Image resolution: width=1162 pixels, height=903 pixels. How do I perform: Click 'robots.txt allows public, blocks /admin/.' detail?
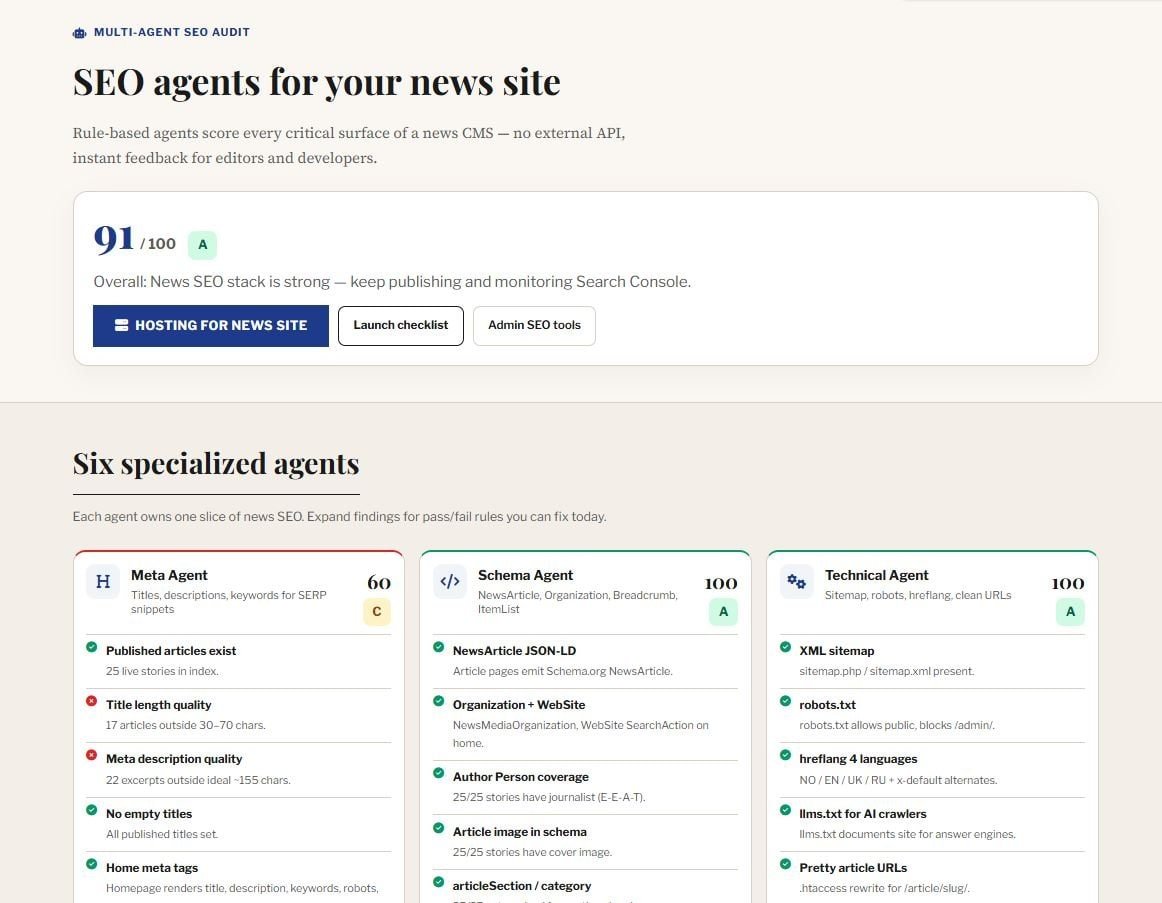point(897,725)
